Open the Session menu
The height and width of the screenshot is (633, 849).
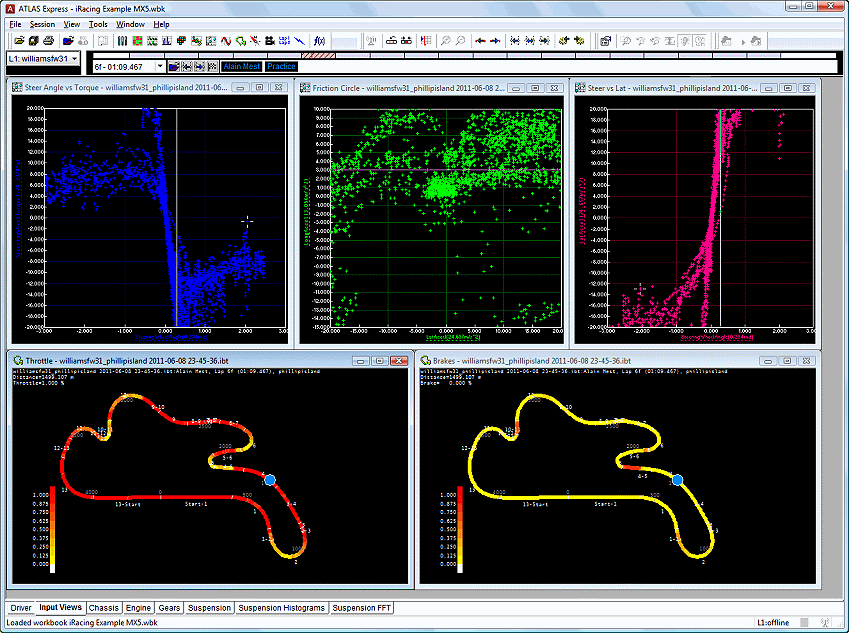coord(42,23)
